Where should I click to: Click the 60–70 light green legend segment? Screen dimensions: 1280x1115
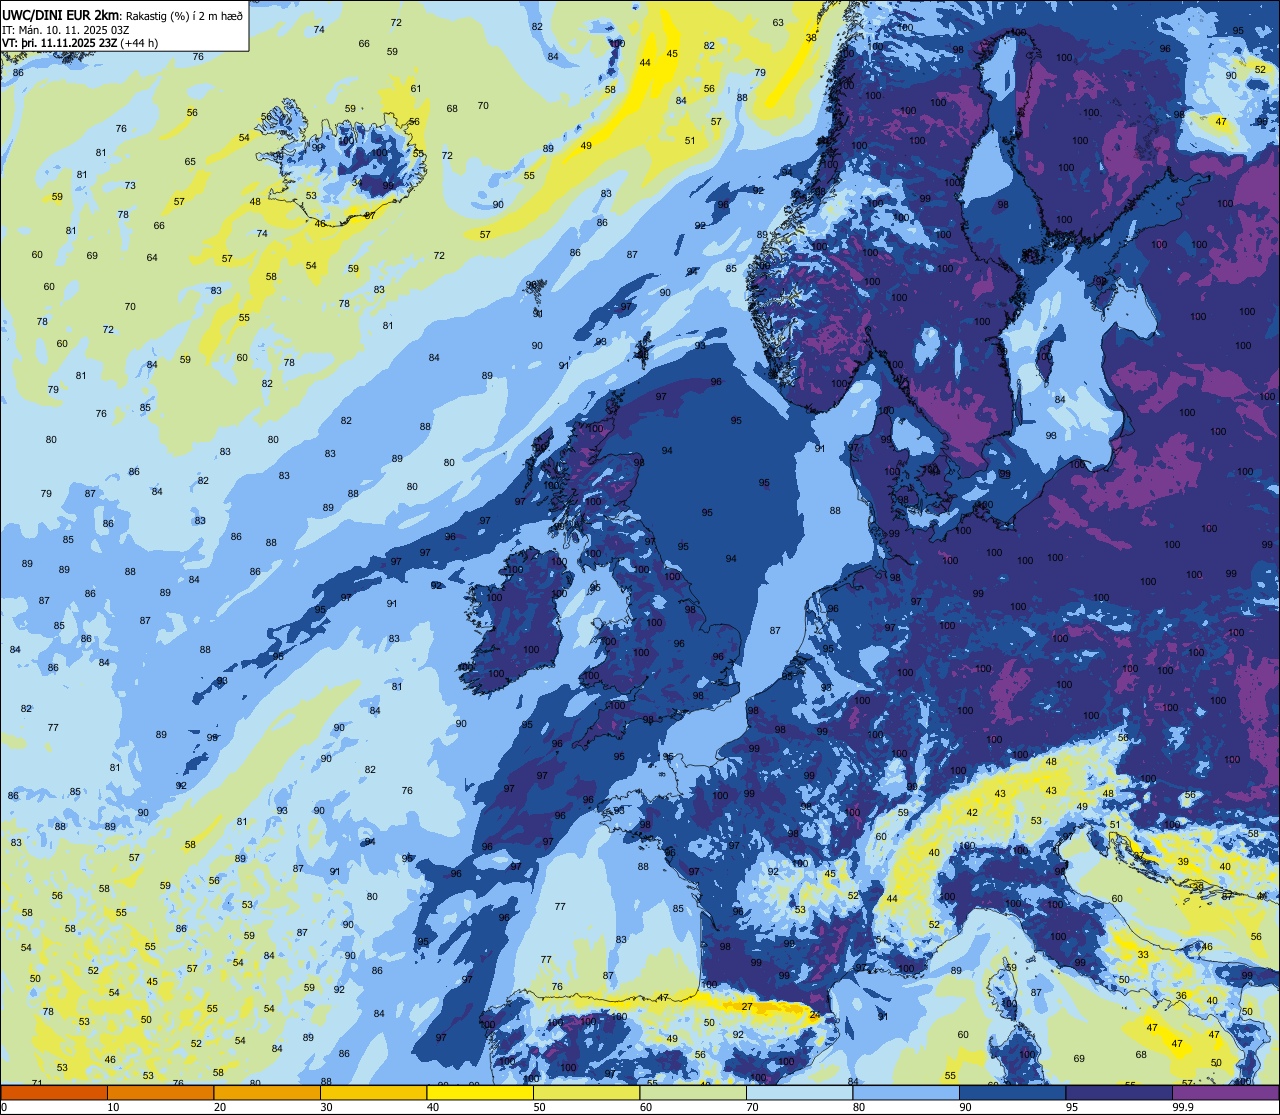click(x=693, y=1092)
